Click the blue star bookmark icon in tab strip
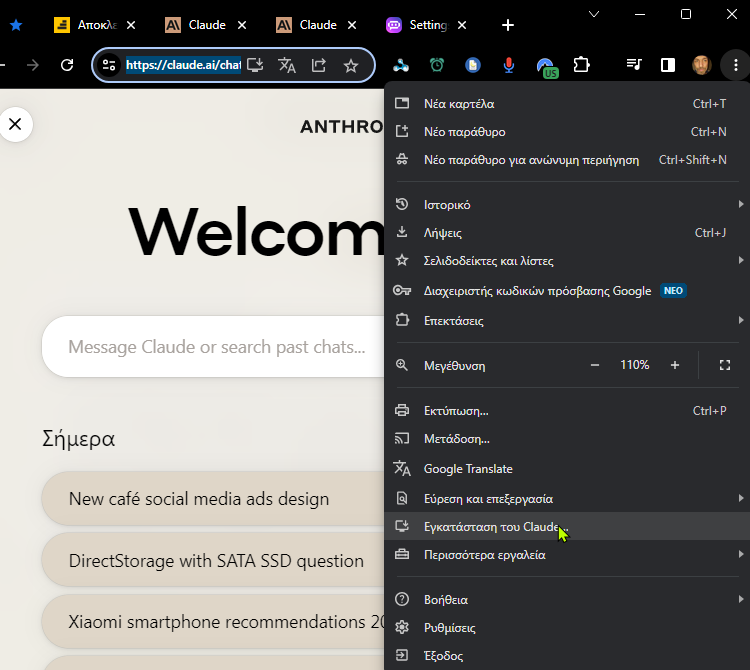The image size is (750, 670). [x=16, y=25]
